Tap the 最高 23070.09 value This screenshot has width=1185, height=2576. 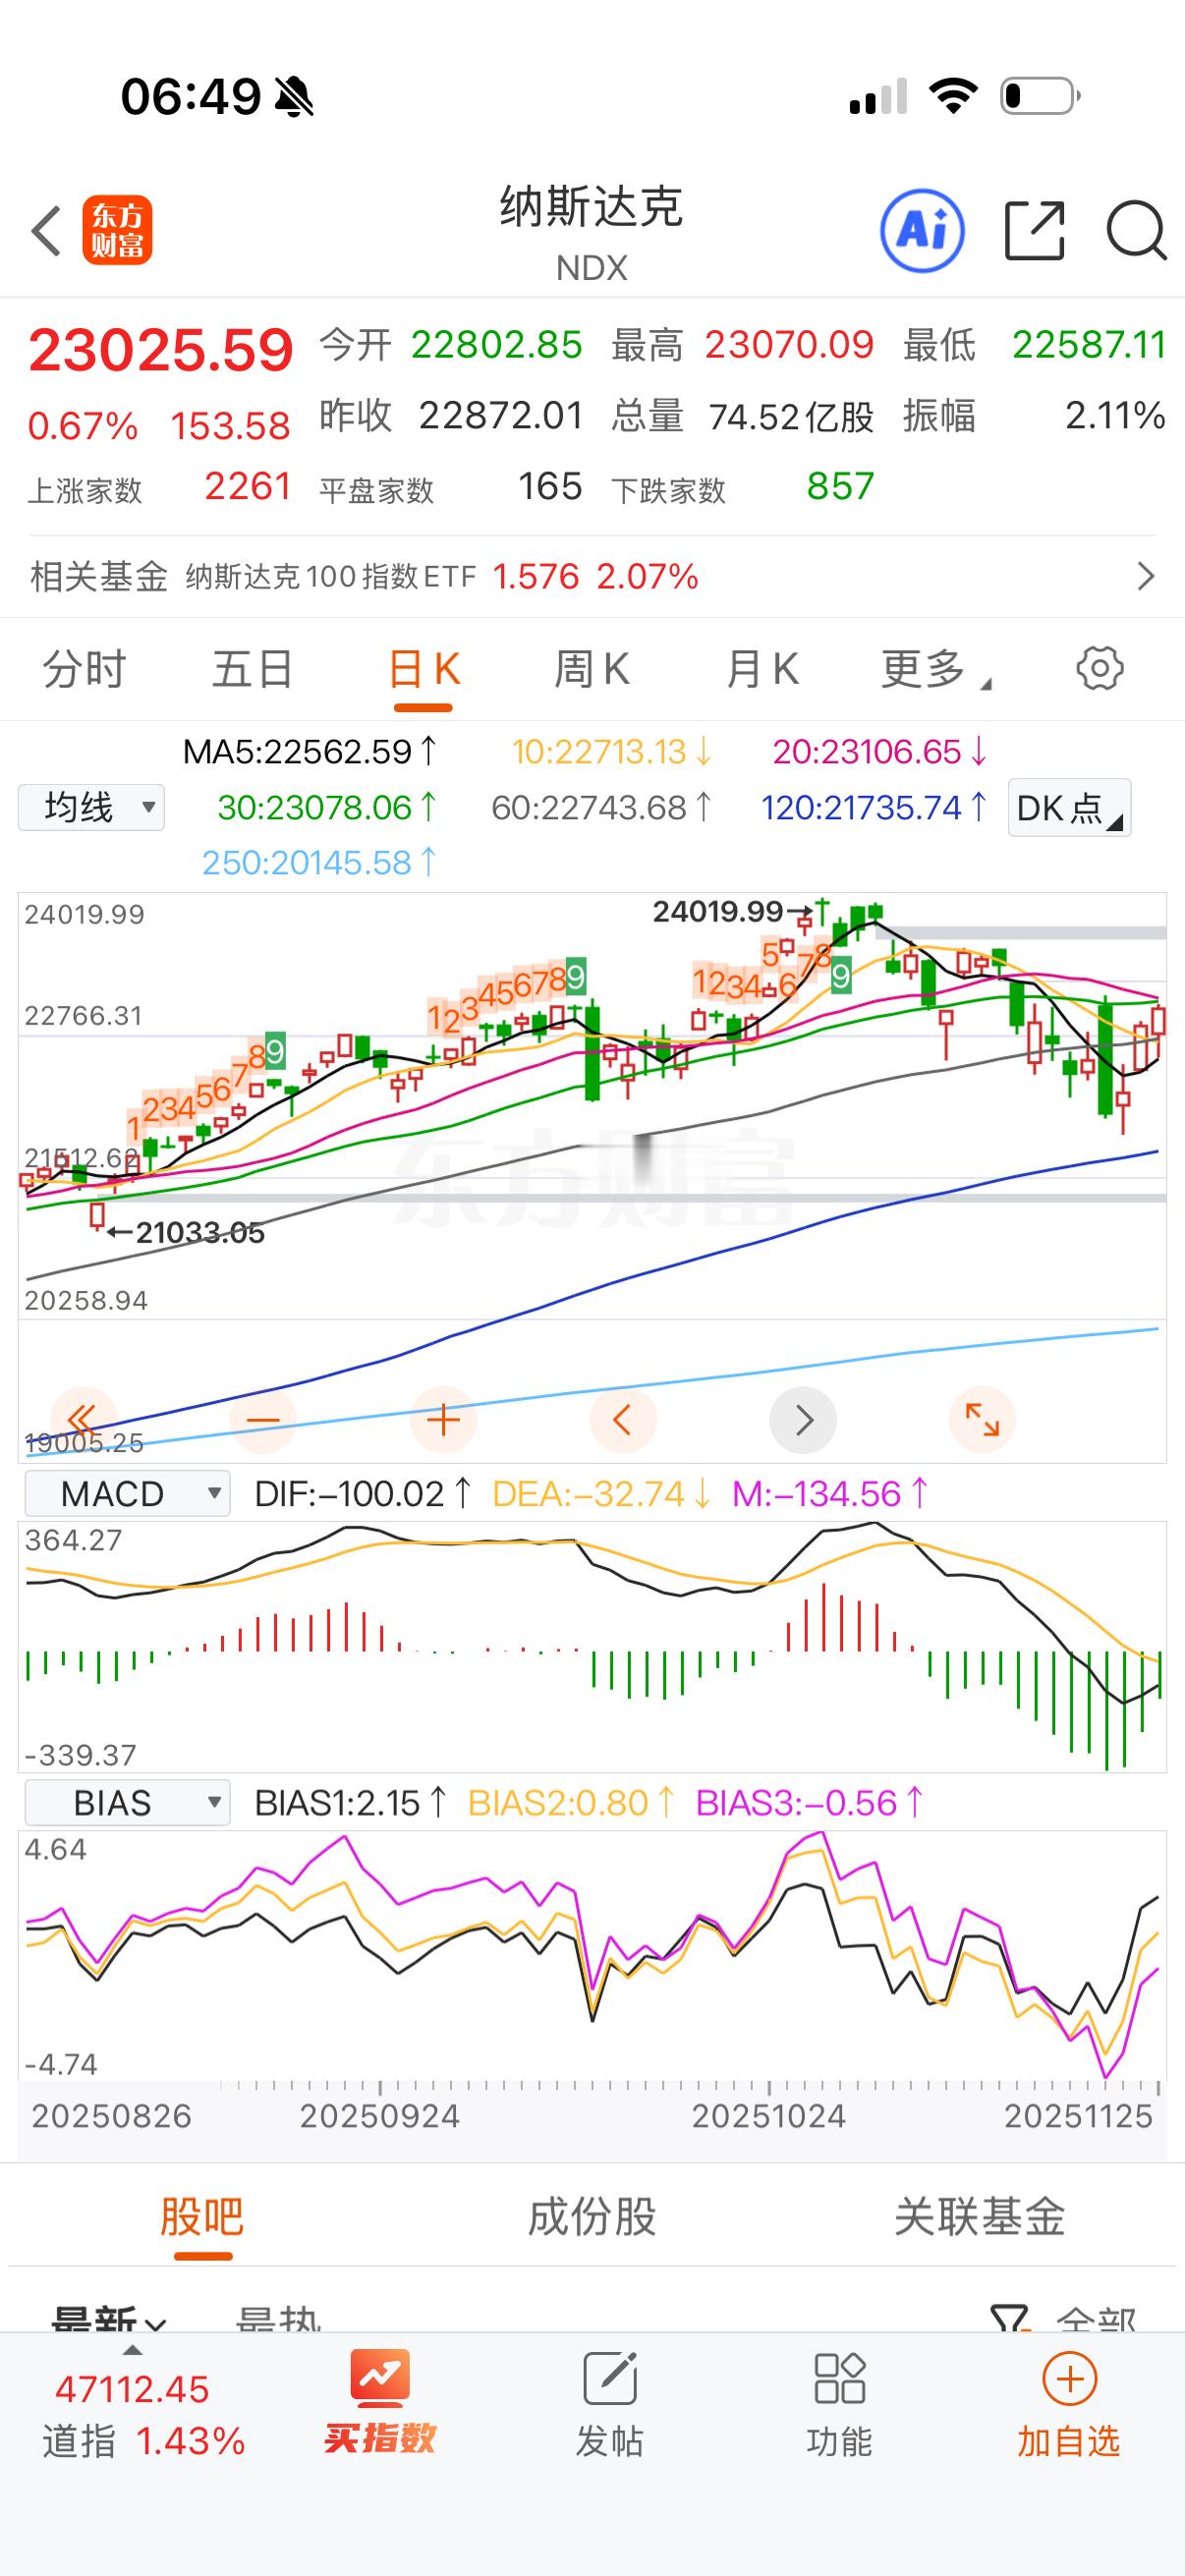[789, 345]
